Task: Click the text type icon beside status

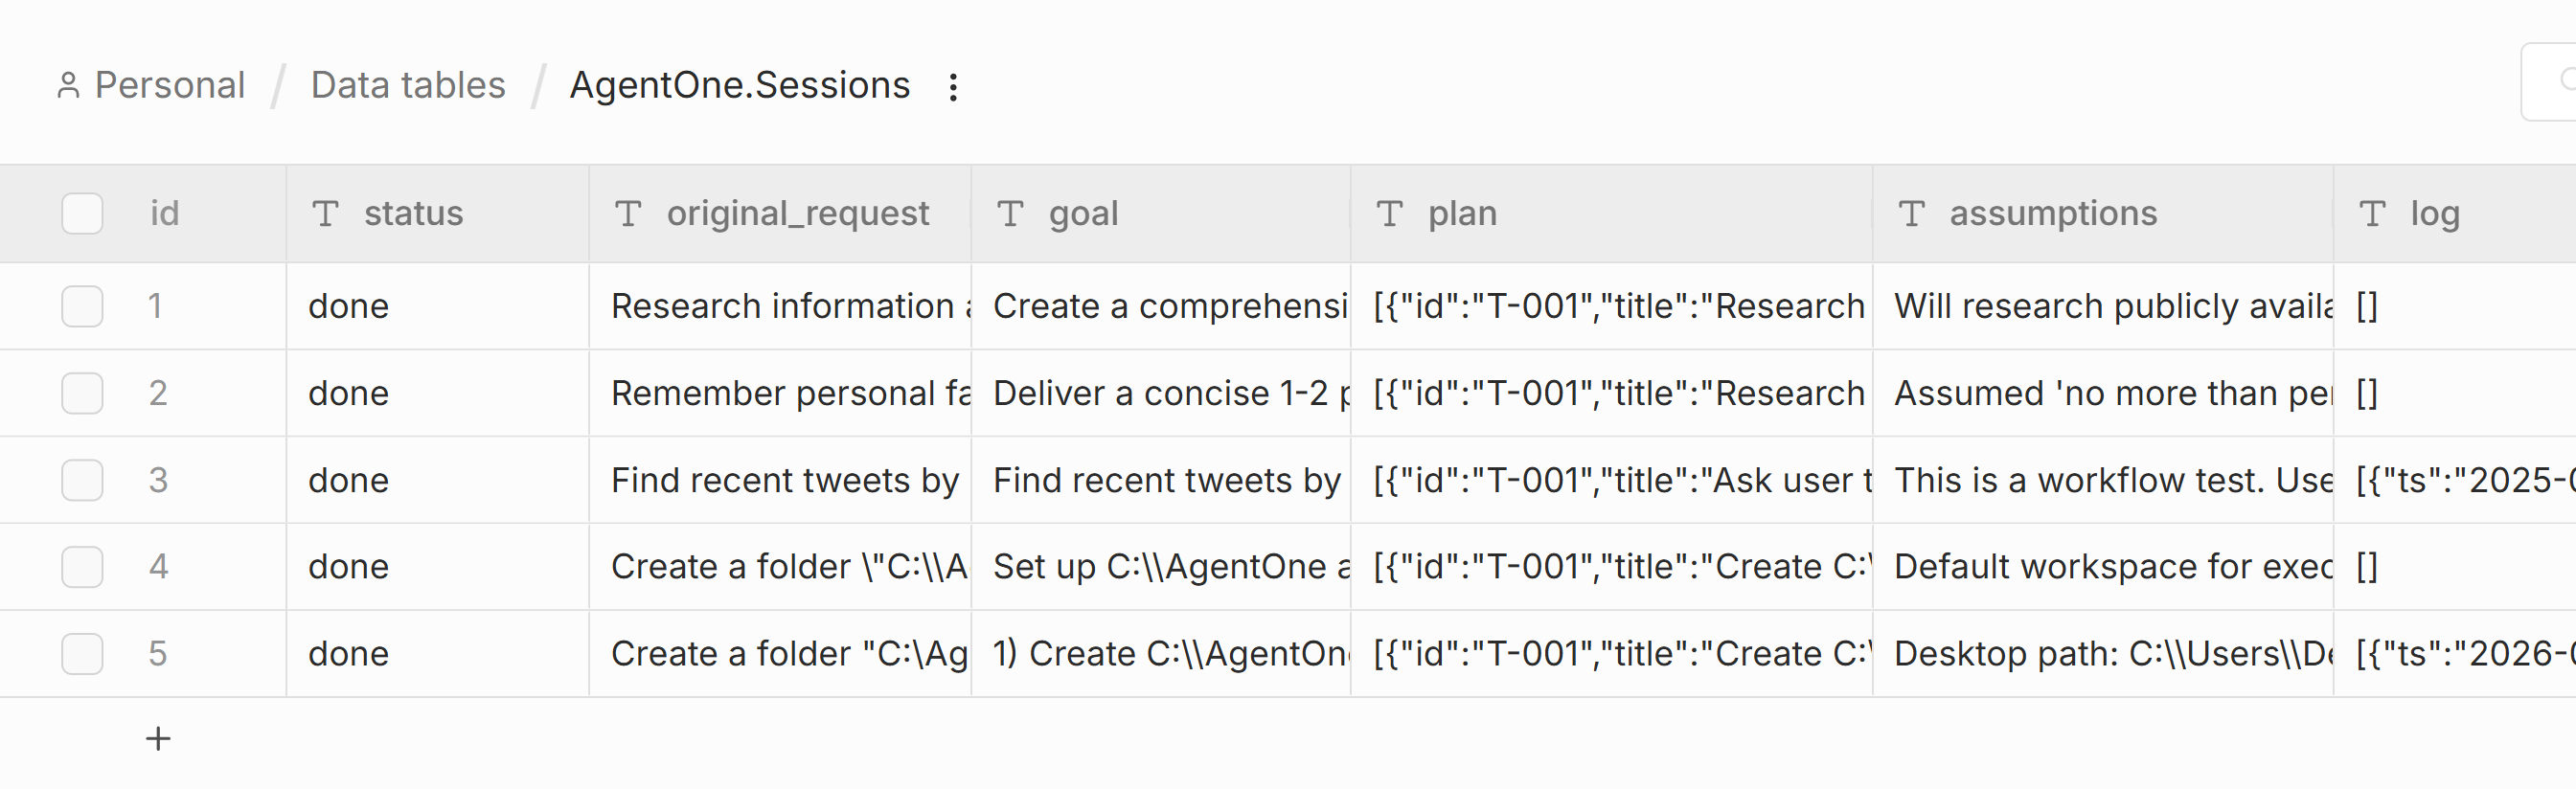Action: [325, 213]
